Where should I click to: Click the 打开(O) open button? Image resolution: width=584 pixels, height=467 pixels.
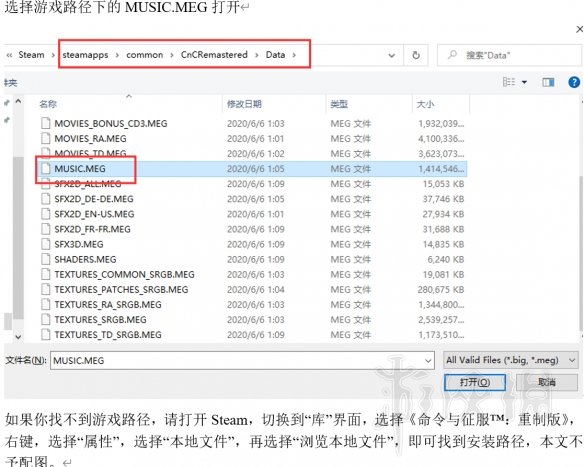(474, 382)
